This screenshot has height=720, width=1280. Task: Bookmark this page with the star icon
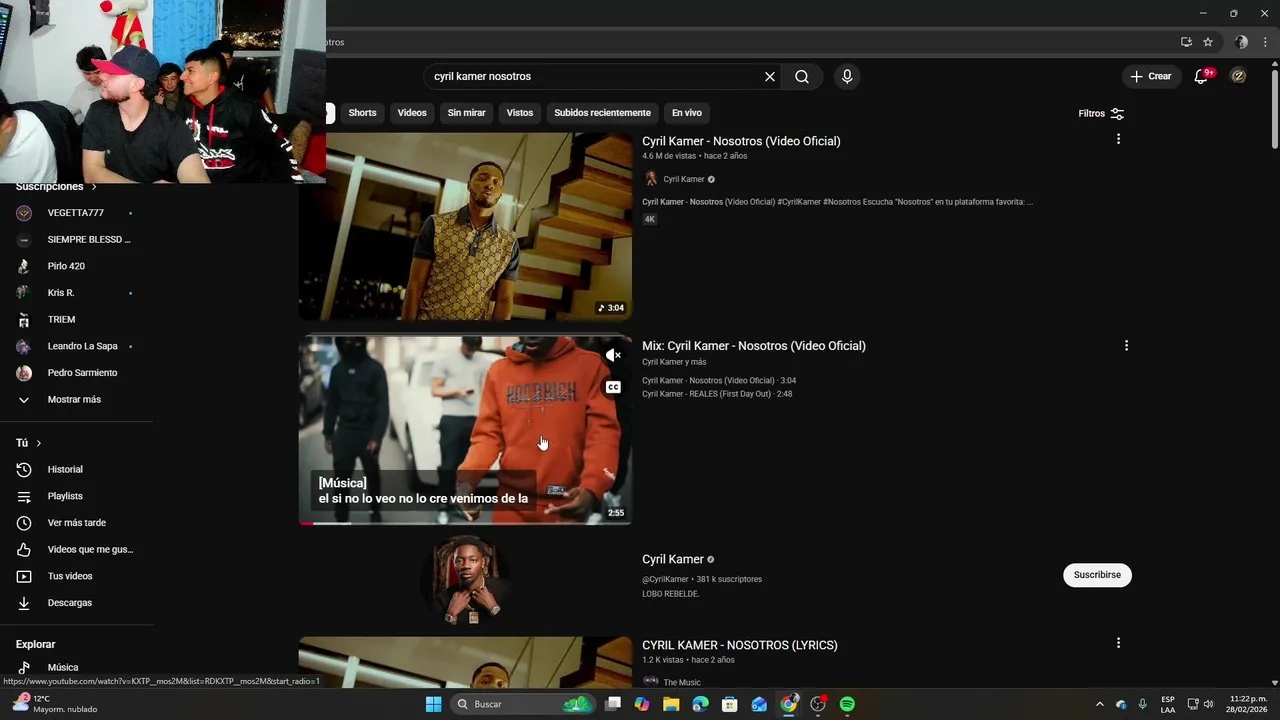[x=1208, y=42]
